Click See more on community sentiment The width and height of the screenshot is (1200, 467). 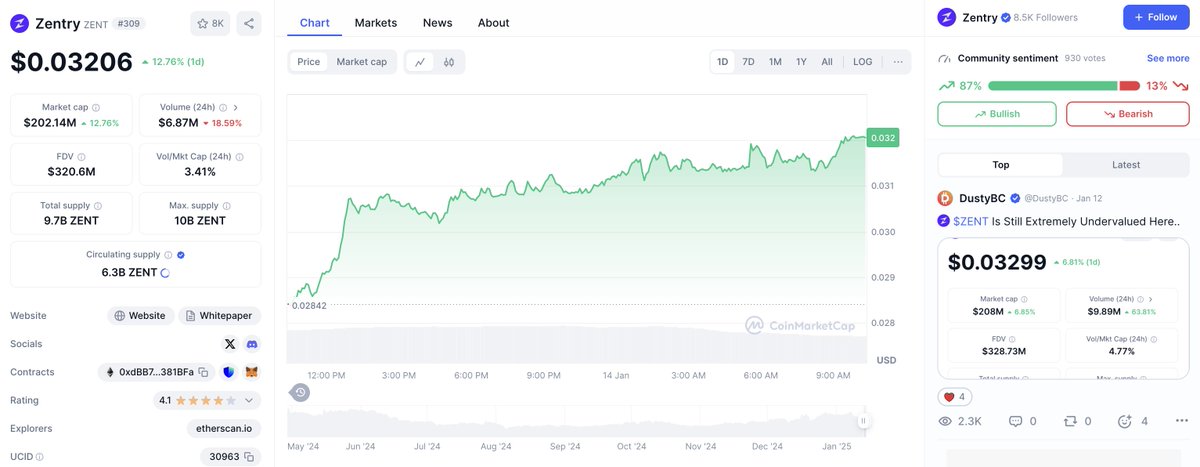click(x=1168, y=59)
